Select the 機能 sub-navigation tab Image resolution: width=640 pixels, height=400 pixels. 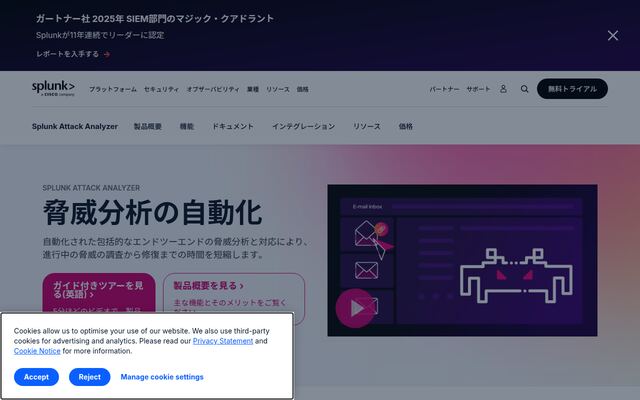pyautogui.click(x=187, y=127)
